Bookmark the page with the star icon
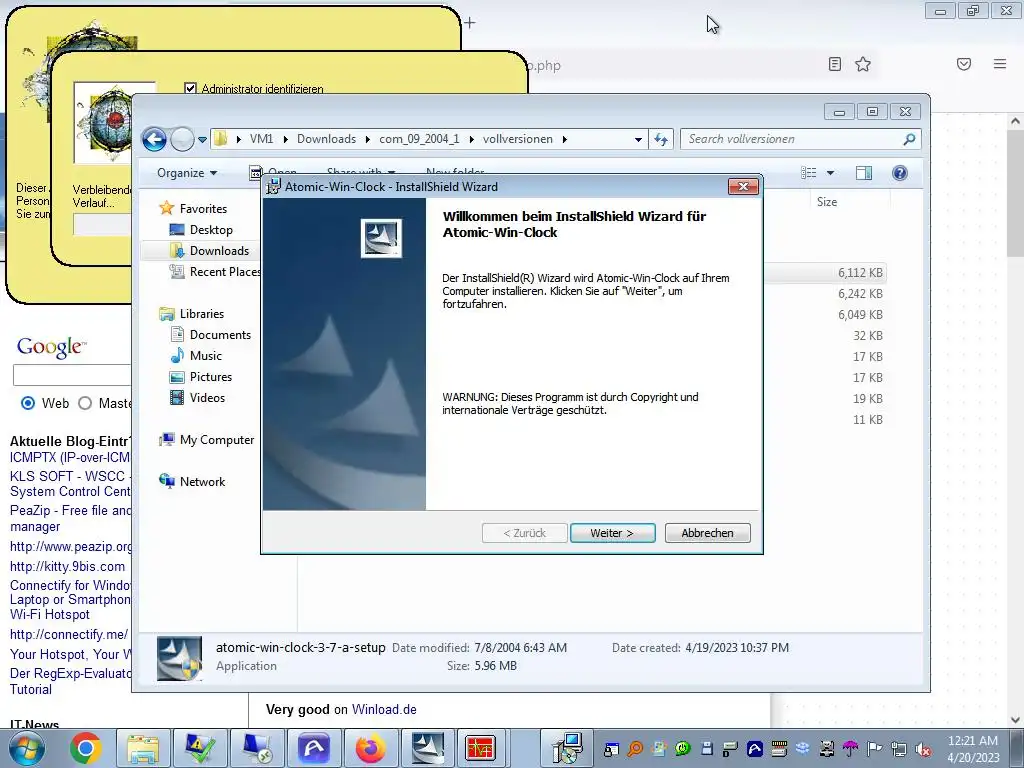This screenshot has height=768, width=1024. 863,64
